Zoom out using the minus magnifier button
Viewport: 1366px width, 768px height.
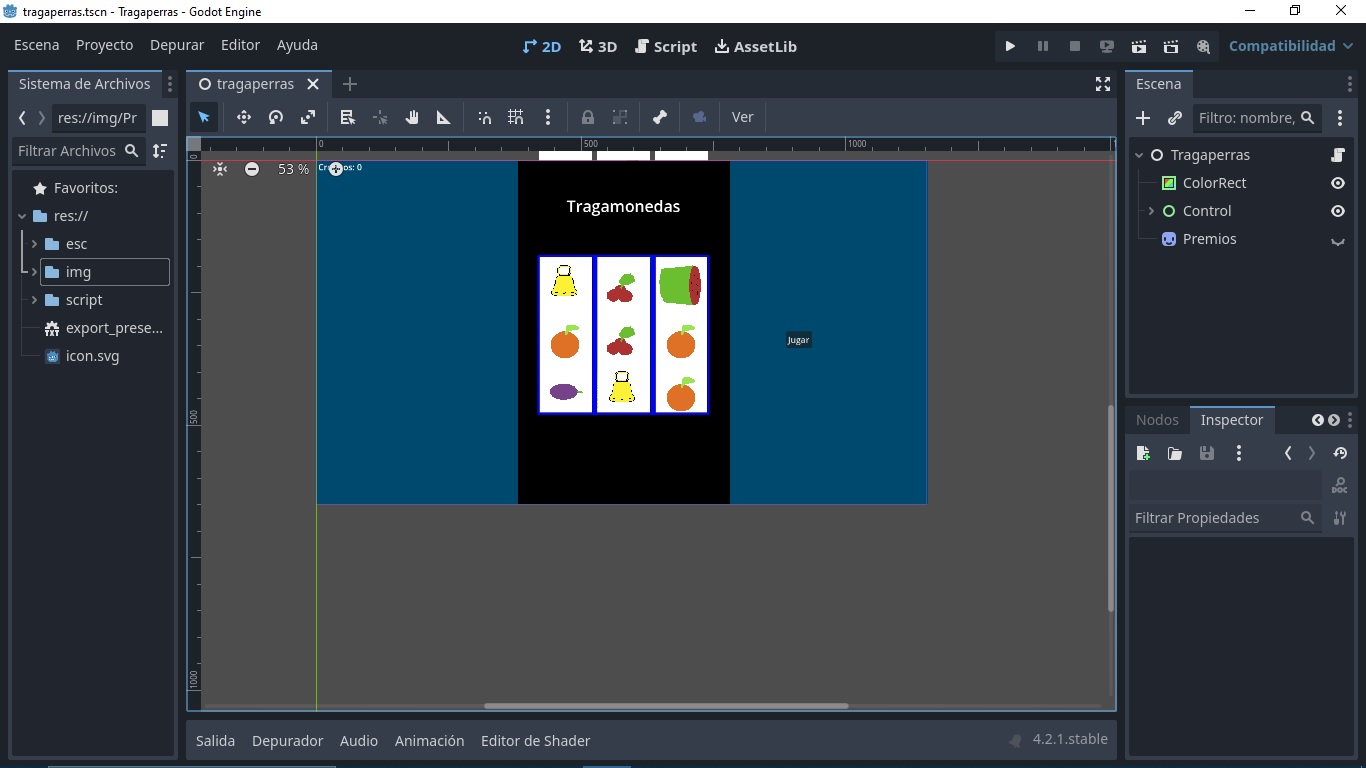(252, 169)
